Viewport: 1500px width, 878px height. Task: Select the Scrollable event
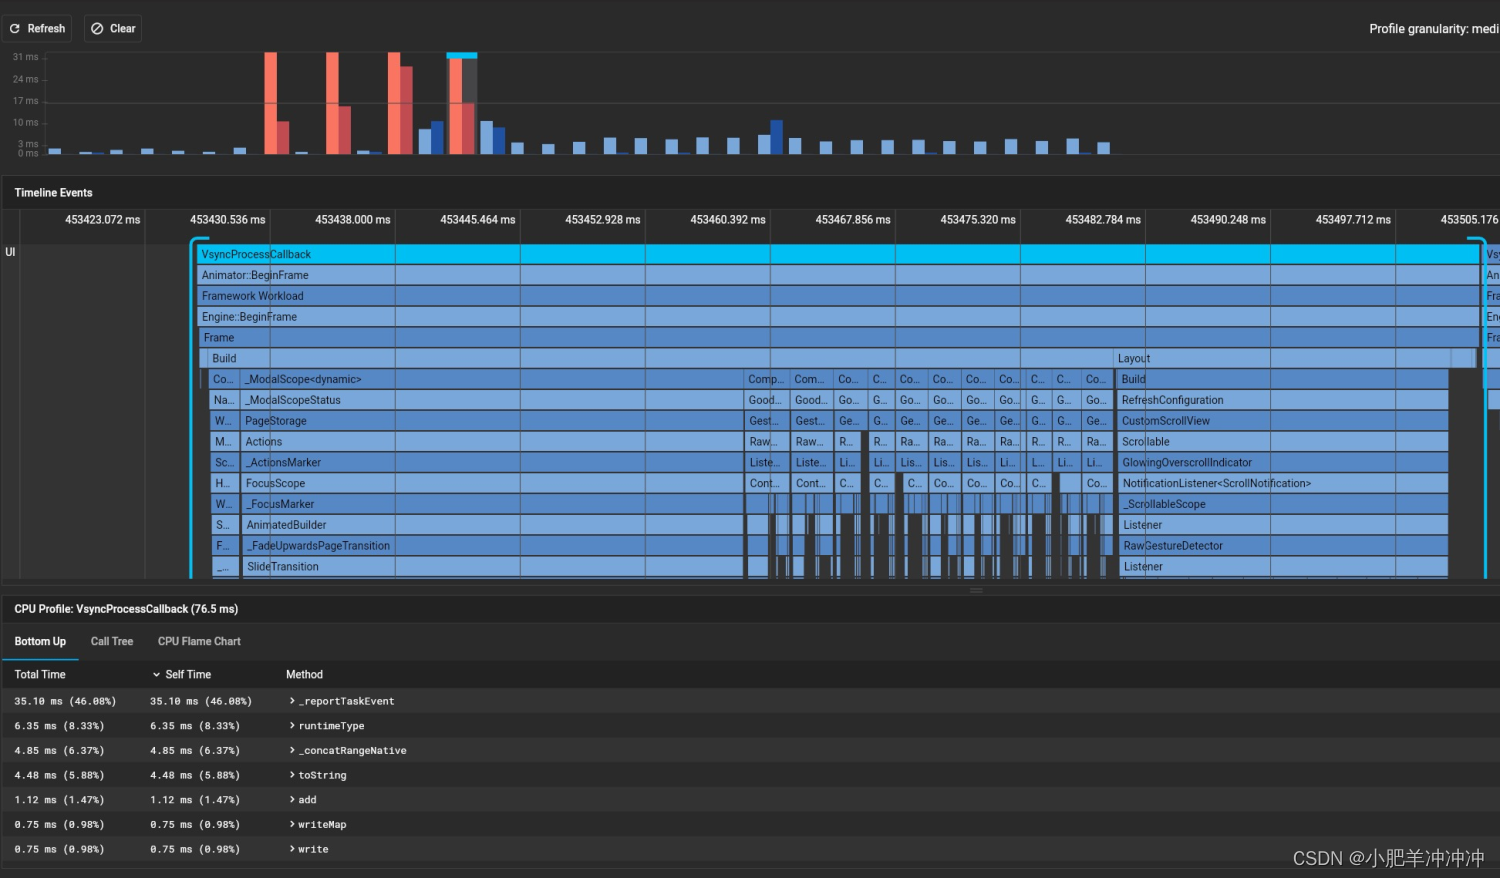coord(1283,442)
